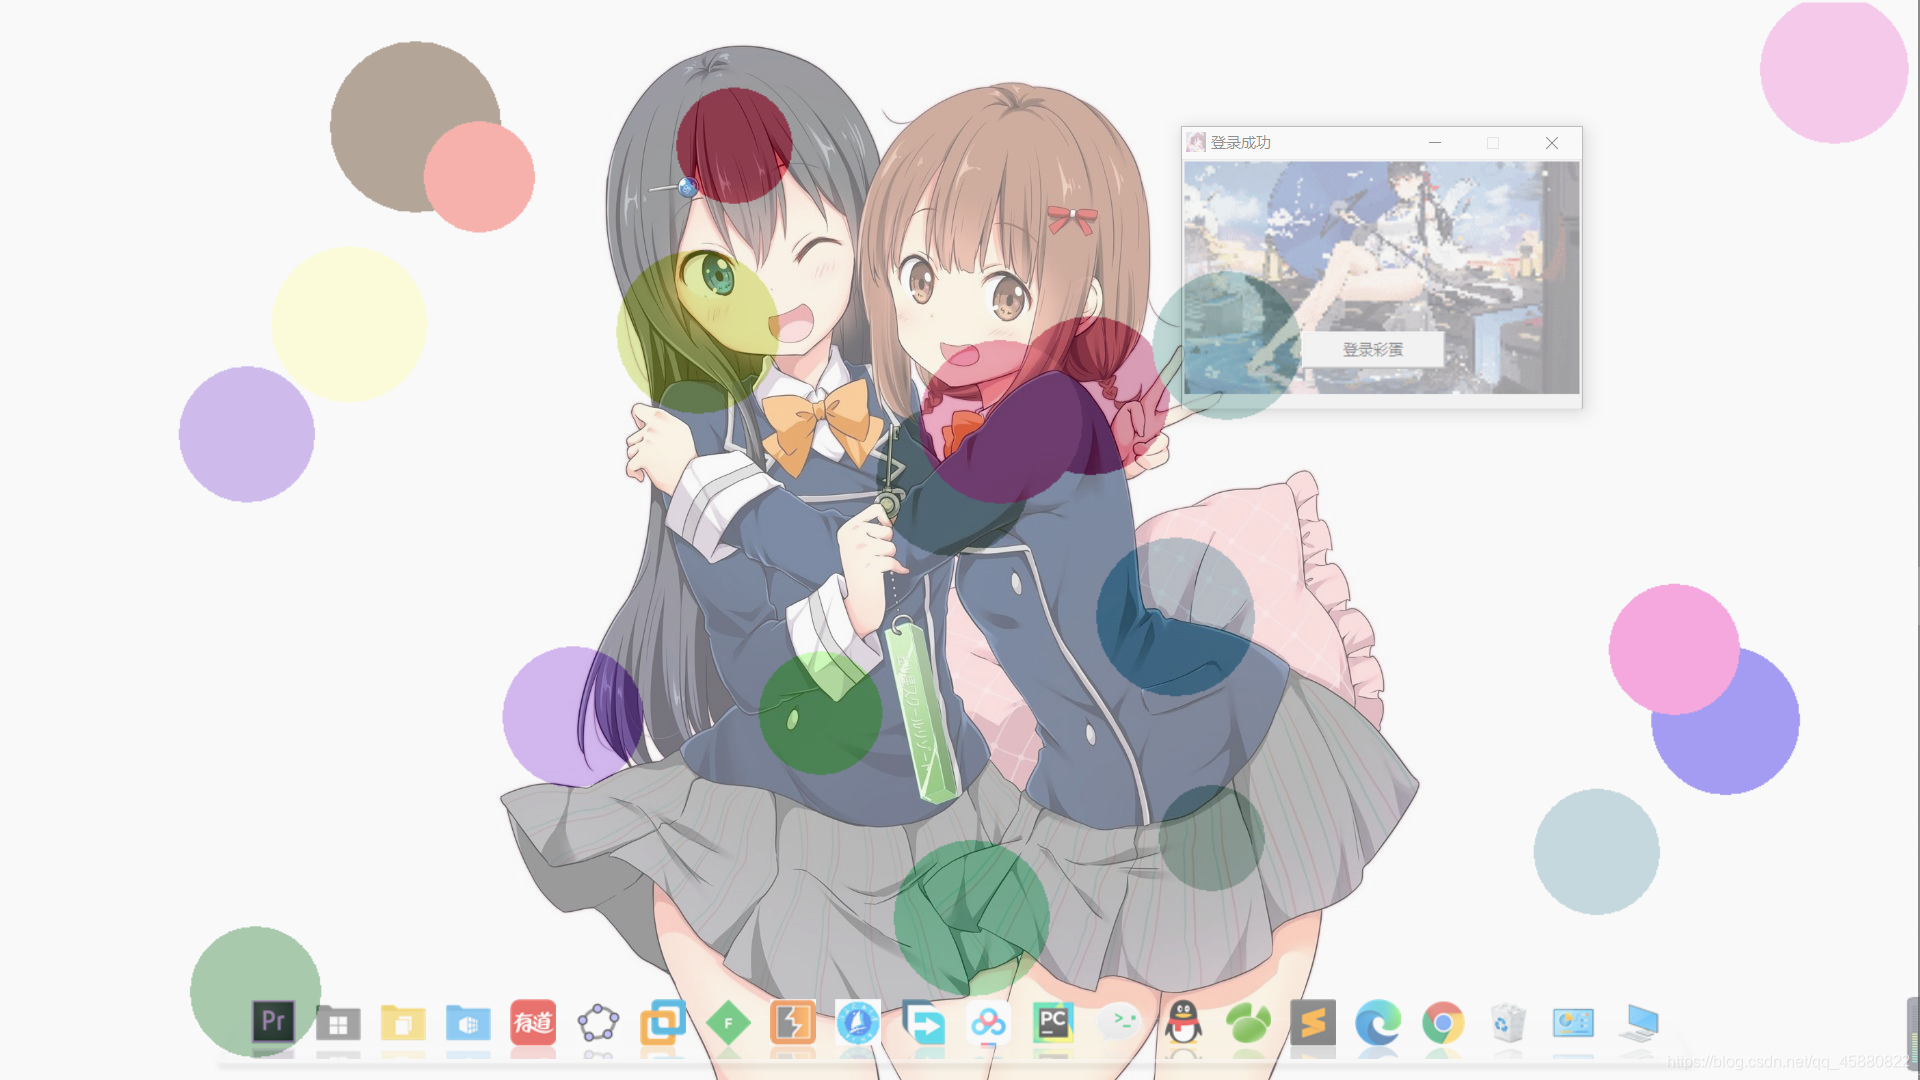Launch PyCharm
Viewport: 1920px width, 1080px height.
1053,1024
